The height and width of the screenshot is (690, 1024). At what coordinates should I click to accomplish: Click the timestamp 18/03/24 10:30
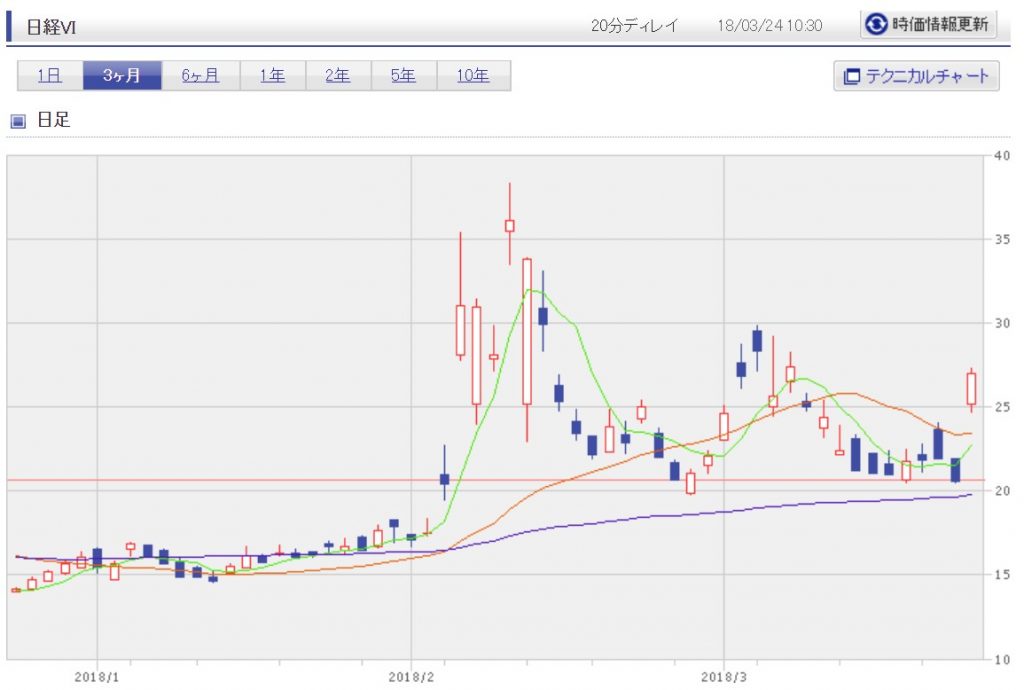[769, 25]
